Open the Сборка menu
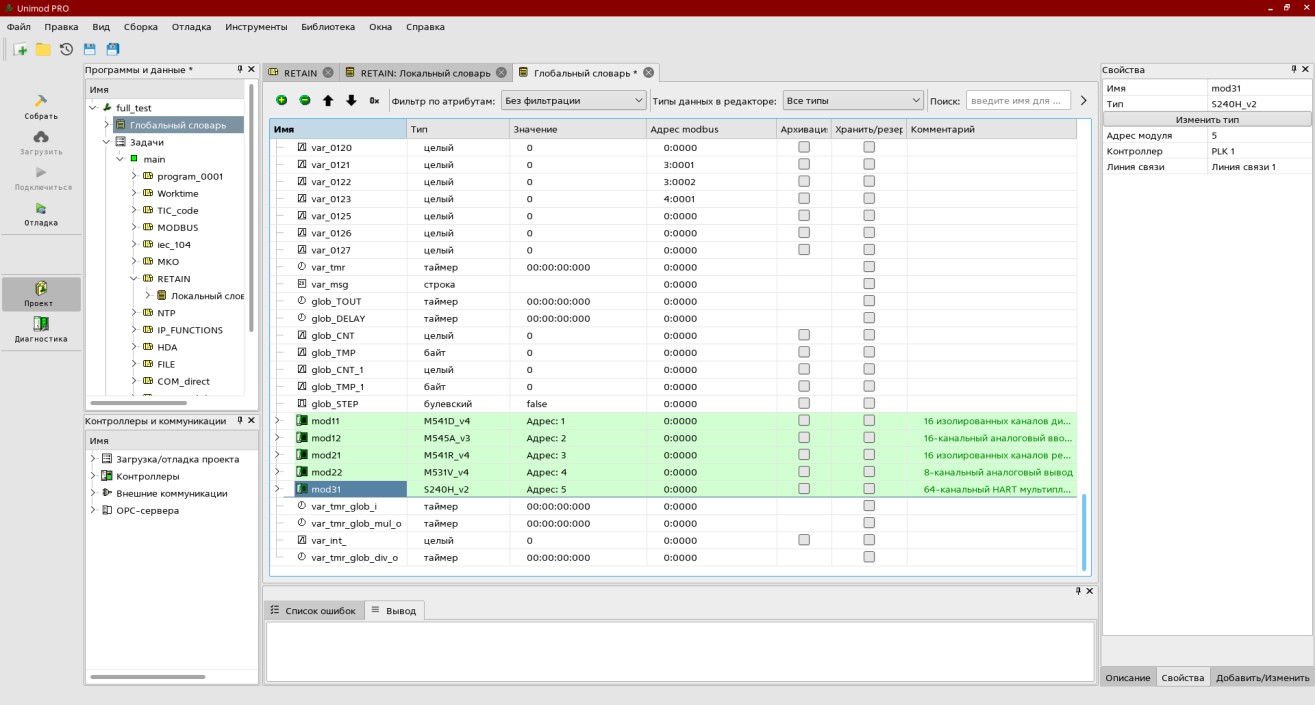 [141, 26]
